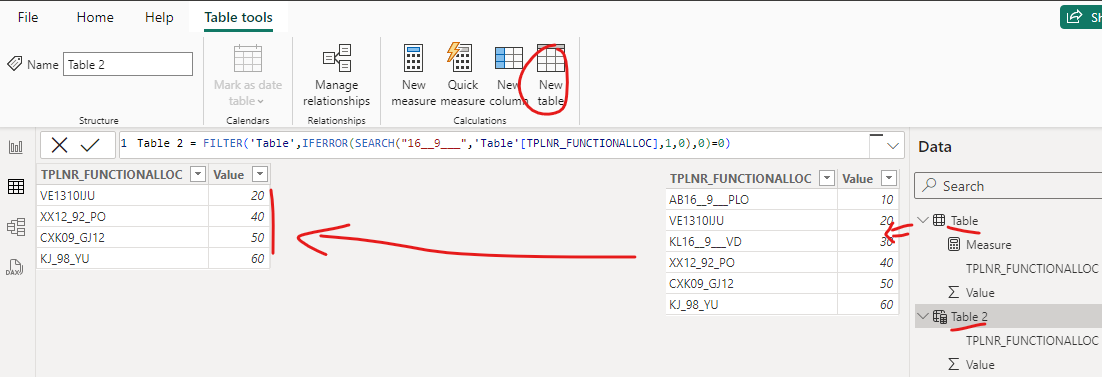Select value 60 in left table
The image size is (1102, 377).
[239, 259]
